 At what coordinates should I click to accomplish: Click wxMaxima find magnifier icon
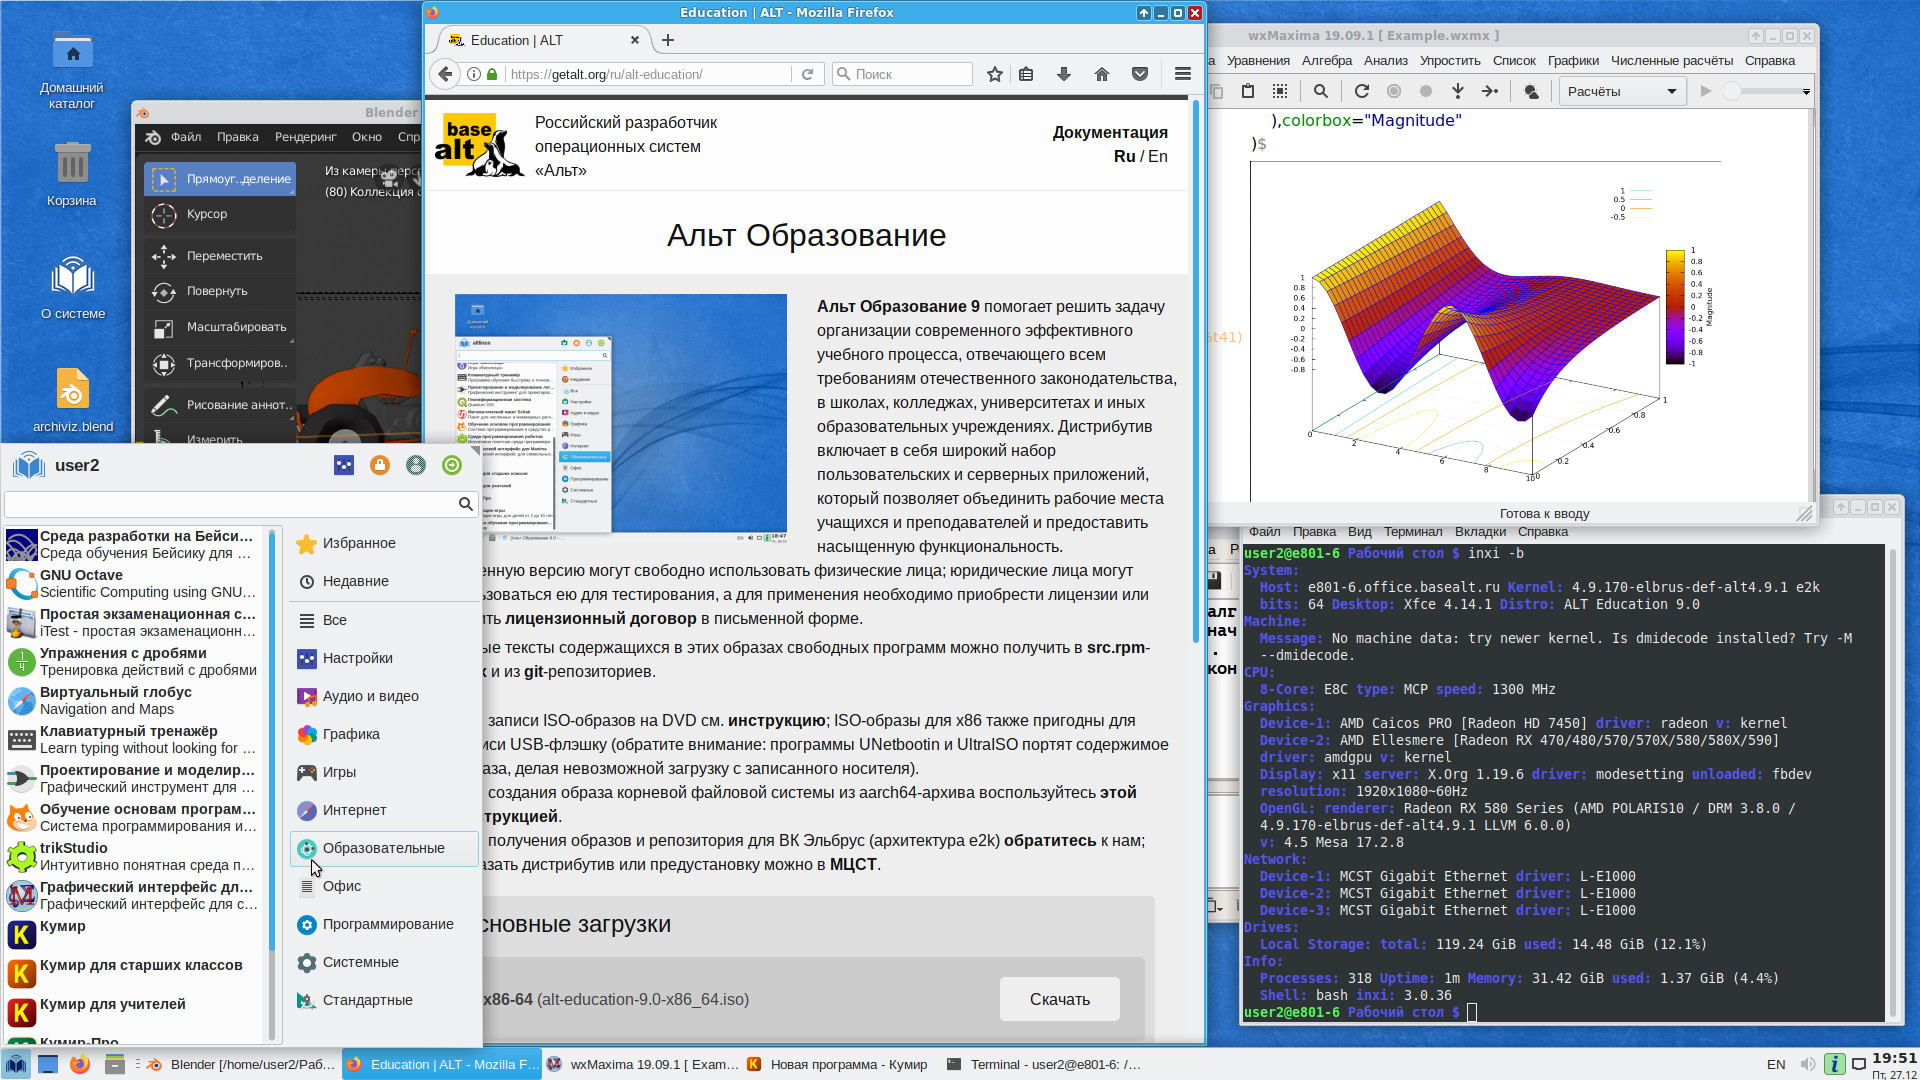(x=1321, y=91)
